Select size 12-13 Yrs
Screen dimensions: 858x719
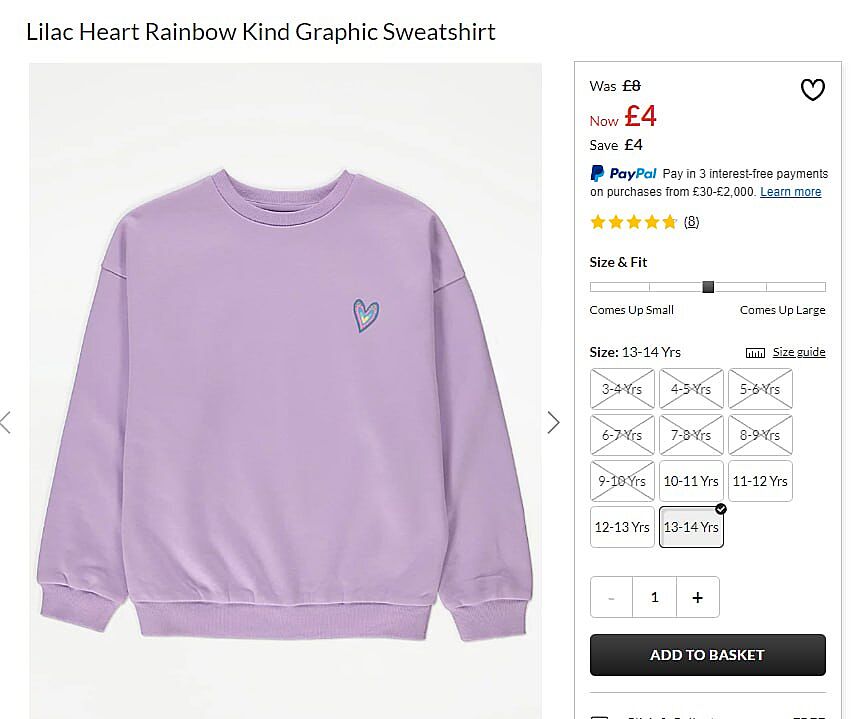tap(622, 527)
